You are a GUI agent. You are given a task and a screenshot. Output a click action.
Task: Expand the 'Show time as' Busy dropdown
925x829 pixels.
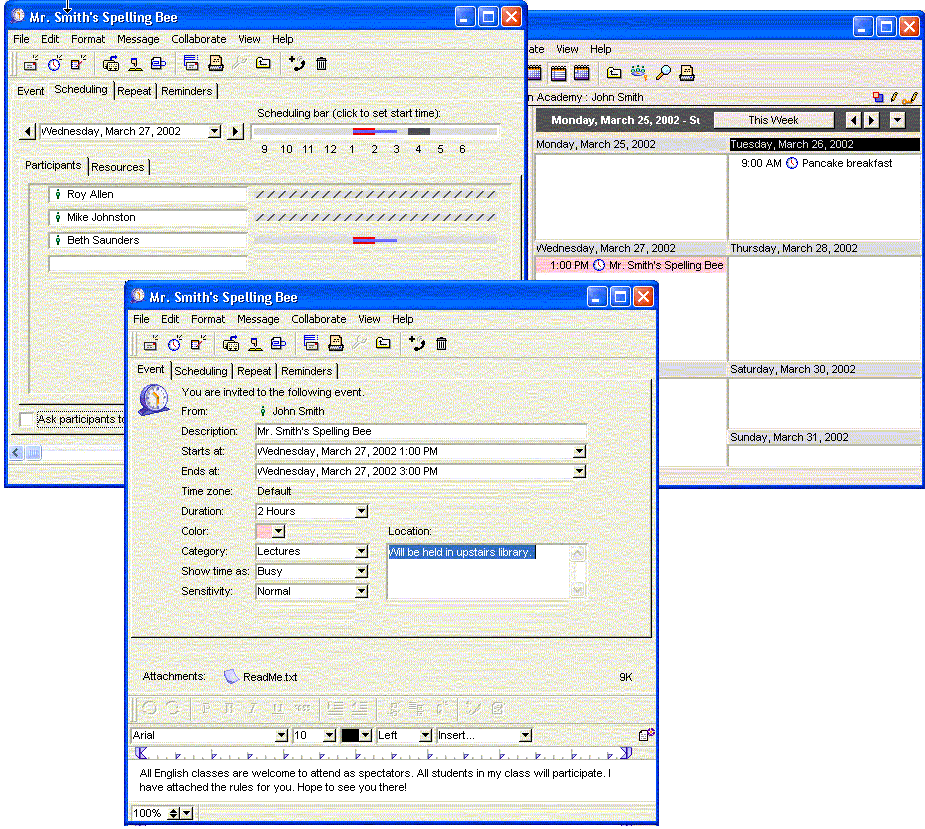click(361, 572)
